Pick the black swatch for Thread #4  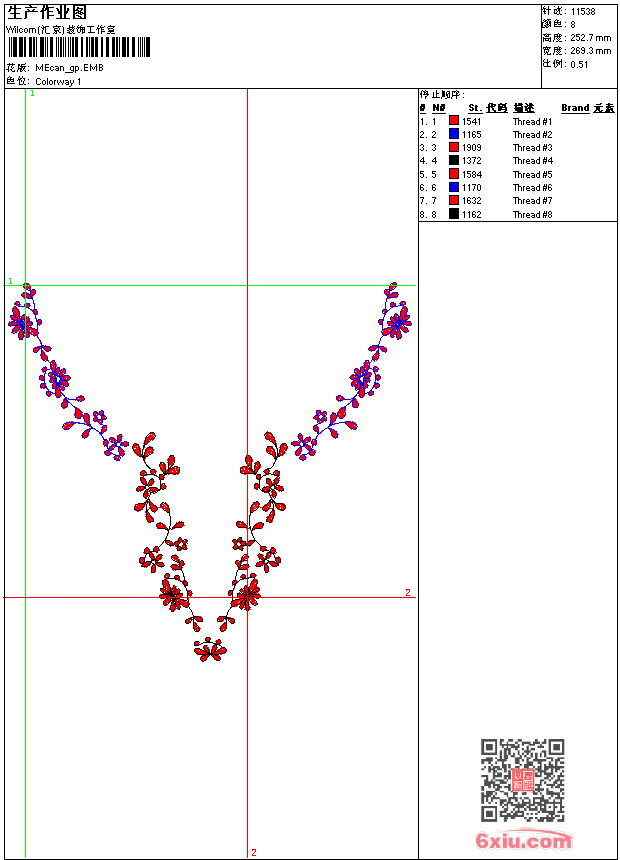(454, 161)
